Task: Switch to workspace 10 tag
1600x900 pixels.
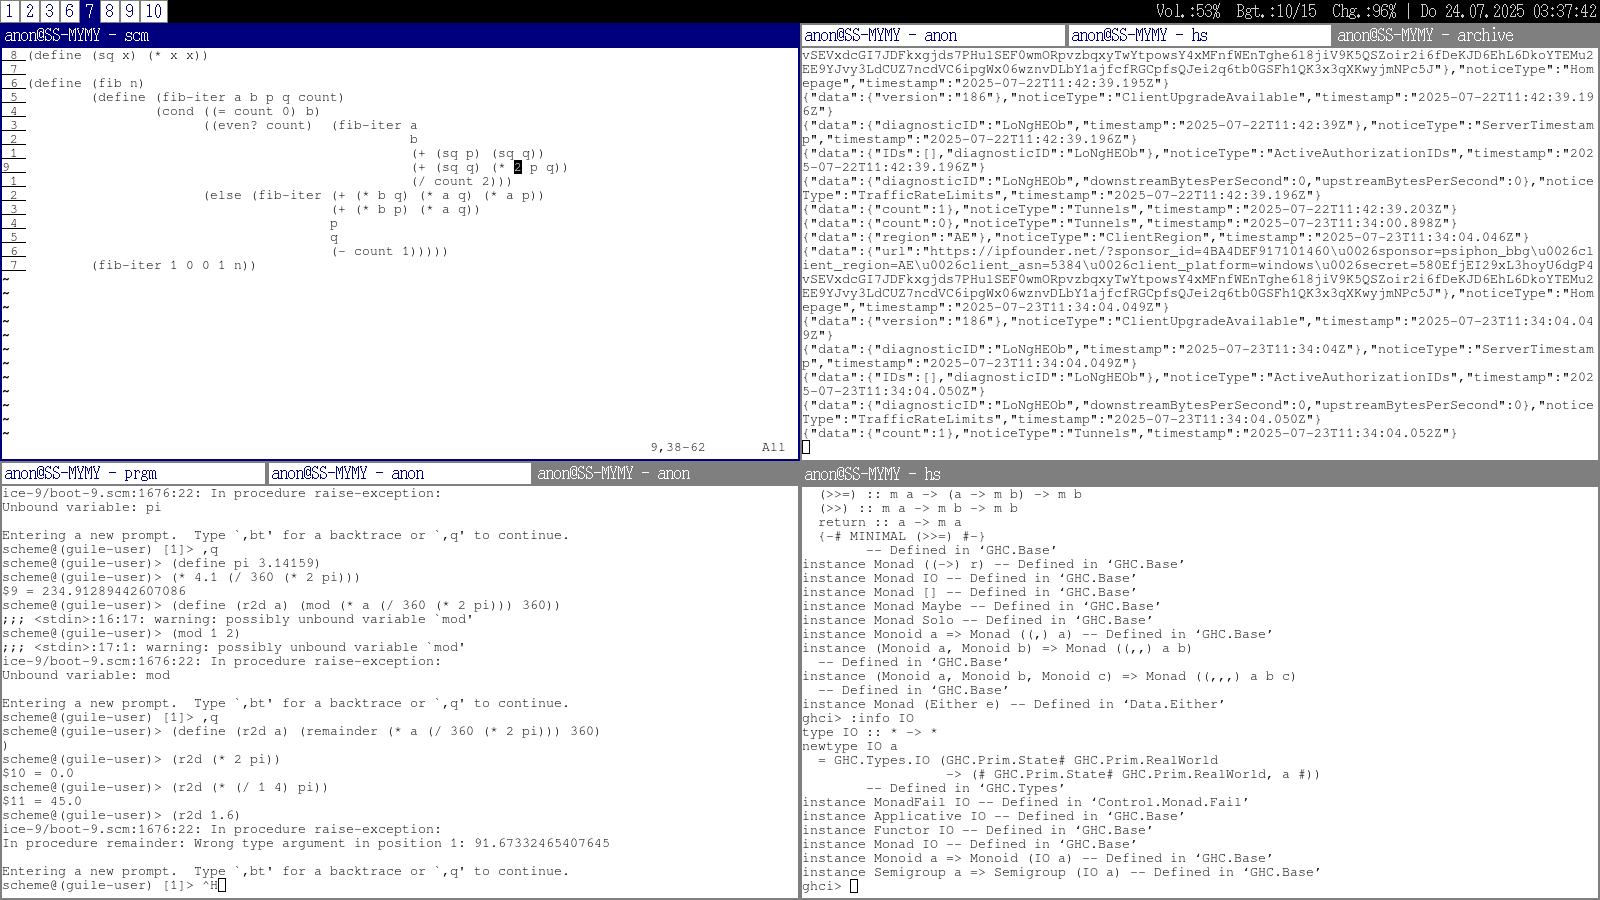Action: pos(154,11)
